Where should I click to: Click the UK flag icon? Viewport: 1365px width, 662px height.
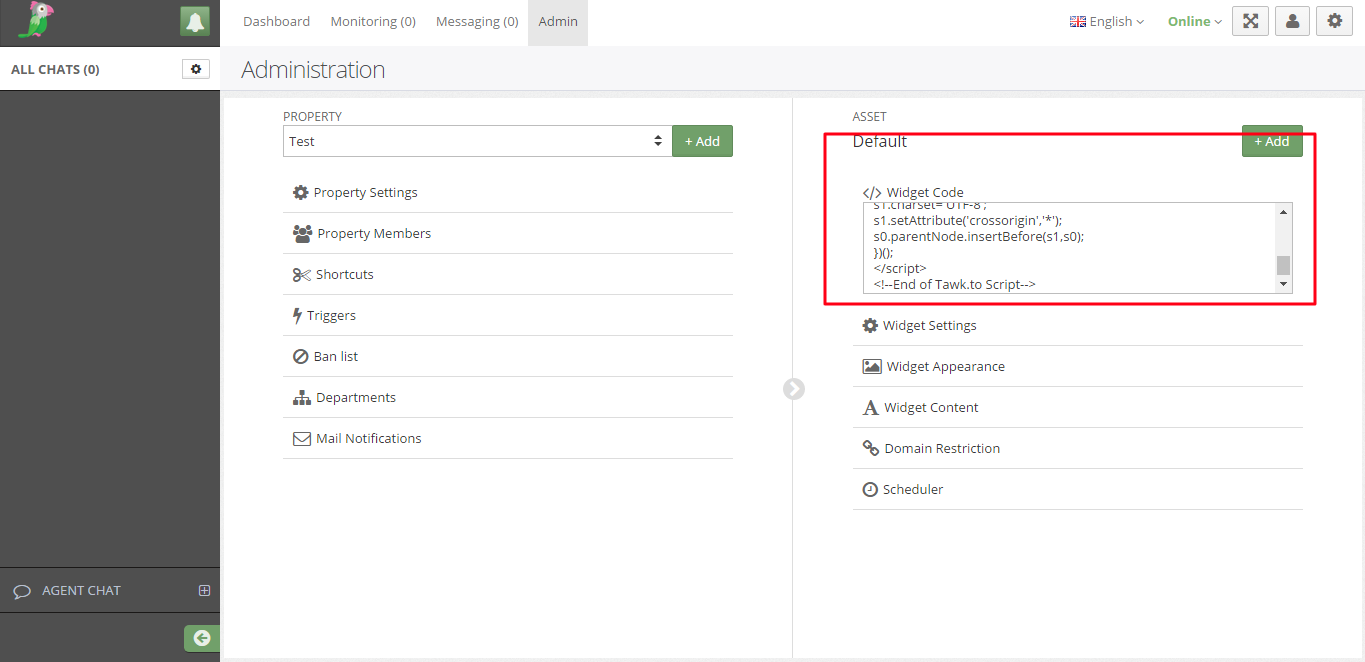(1078, 21)
